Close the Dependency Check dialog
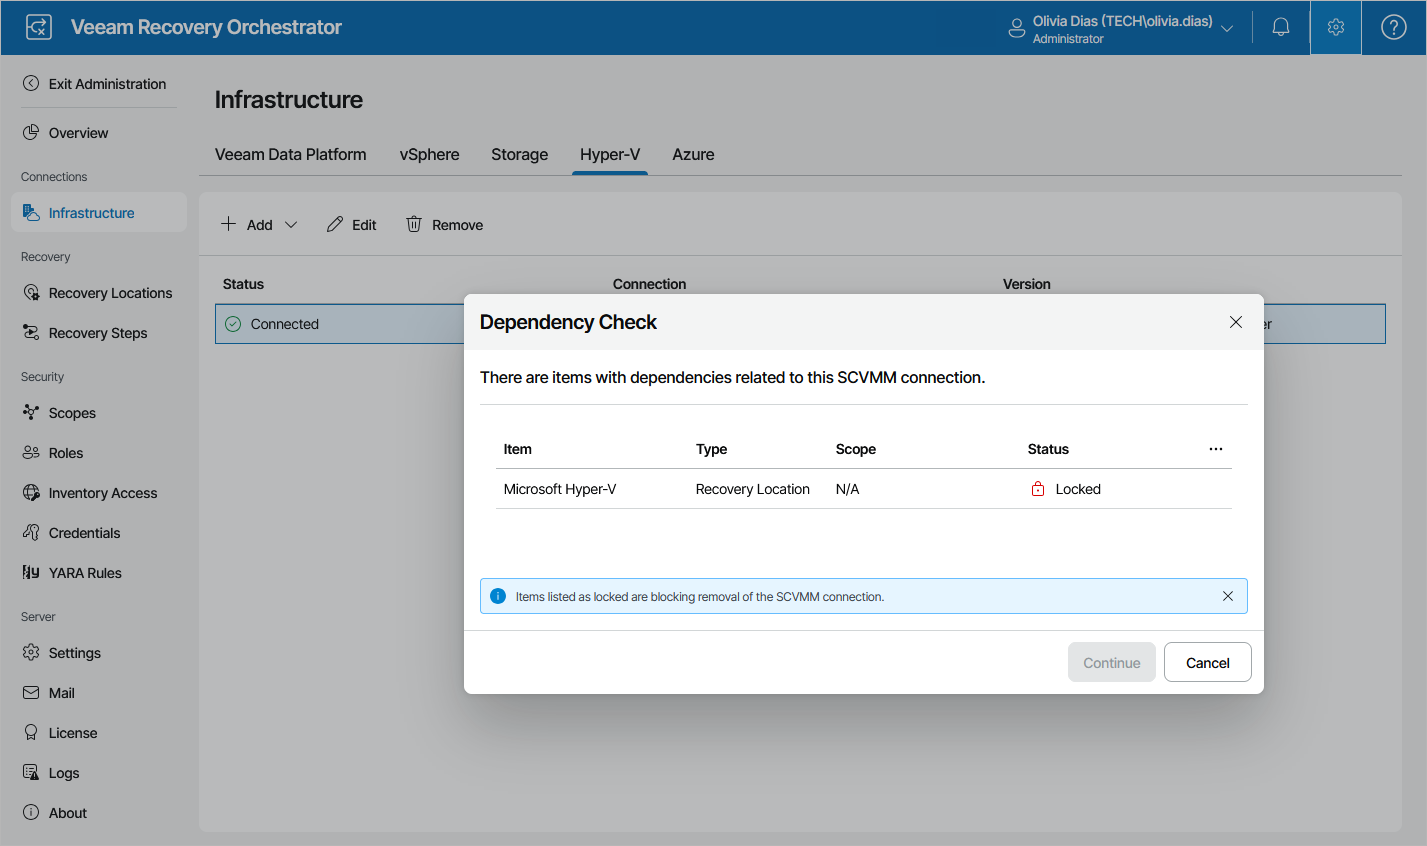This screenshot has width=1427, height=846. click(x=1236, y=322)
